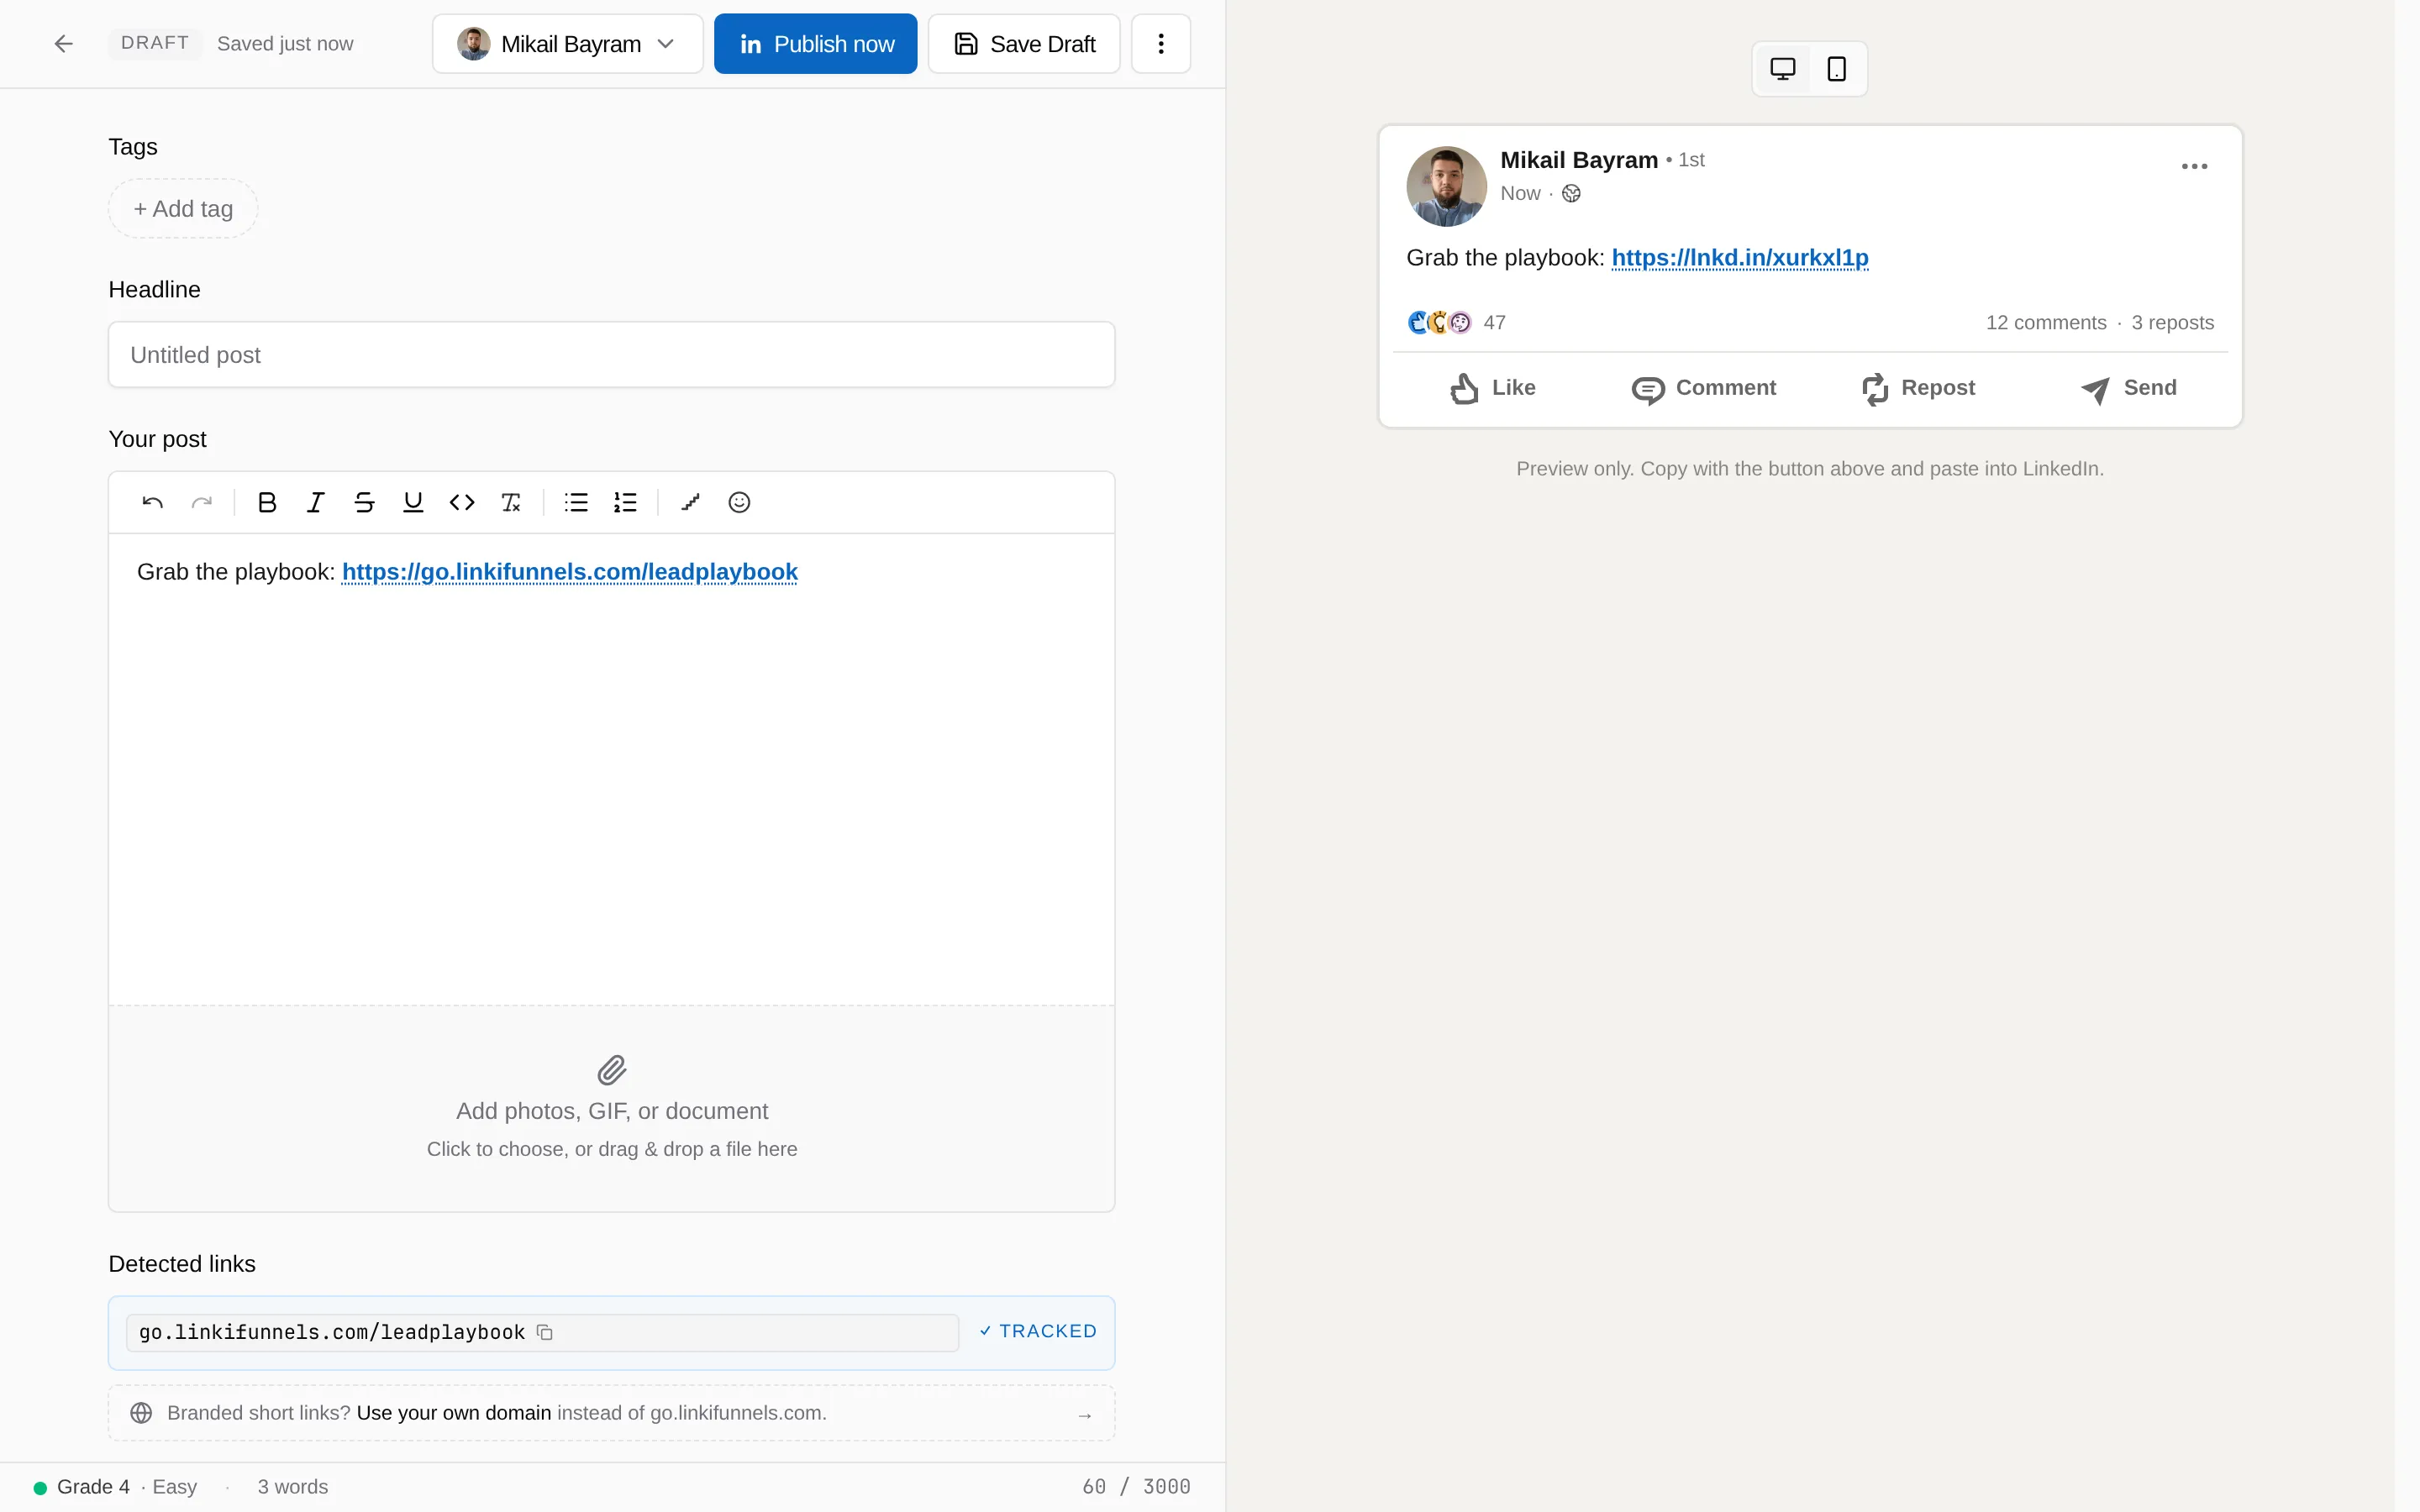Switch preview to desktop view

click(1783, 69)
